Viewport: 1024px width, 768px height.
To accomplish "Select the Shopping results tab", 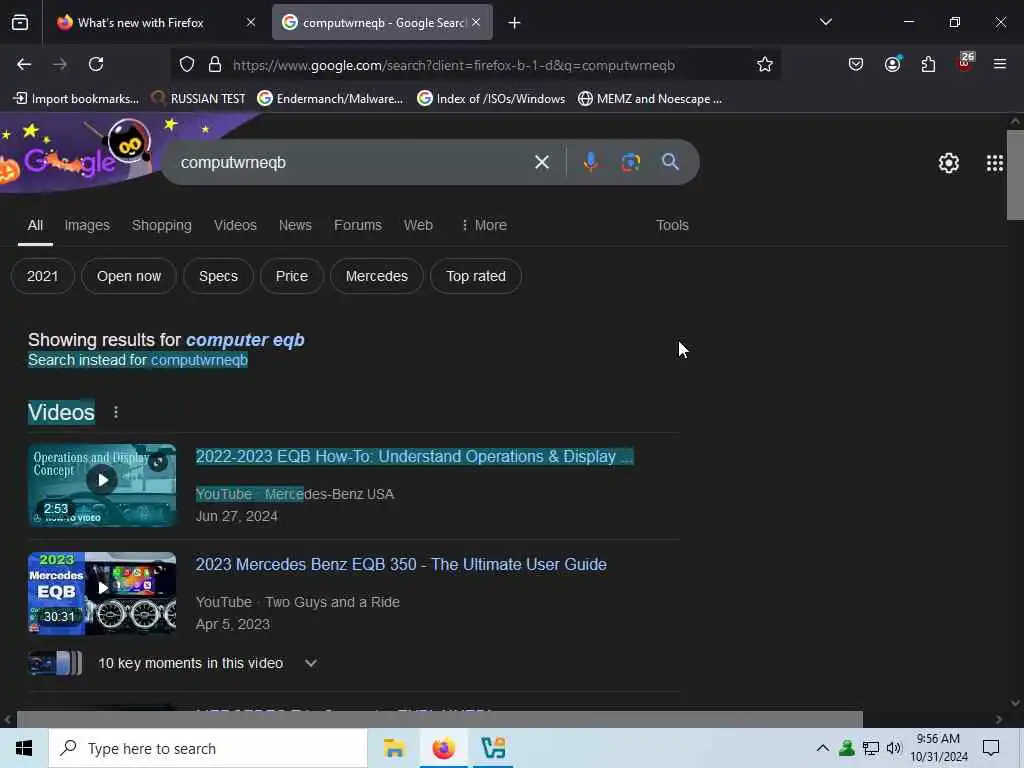I will 161,225.
